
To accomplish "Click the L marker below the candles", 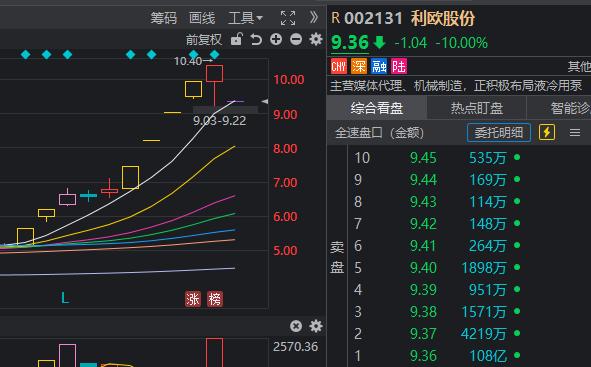I will coord(65,298).
